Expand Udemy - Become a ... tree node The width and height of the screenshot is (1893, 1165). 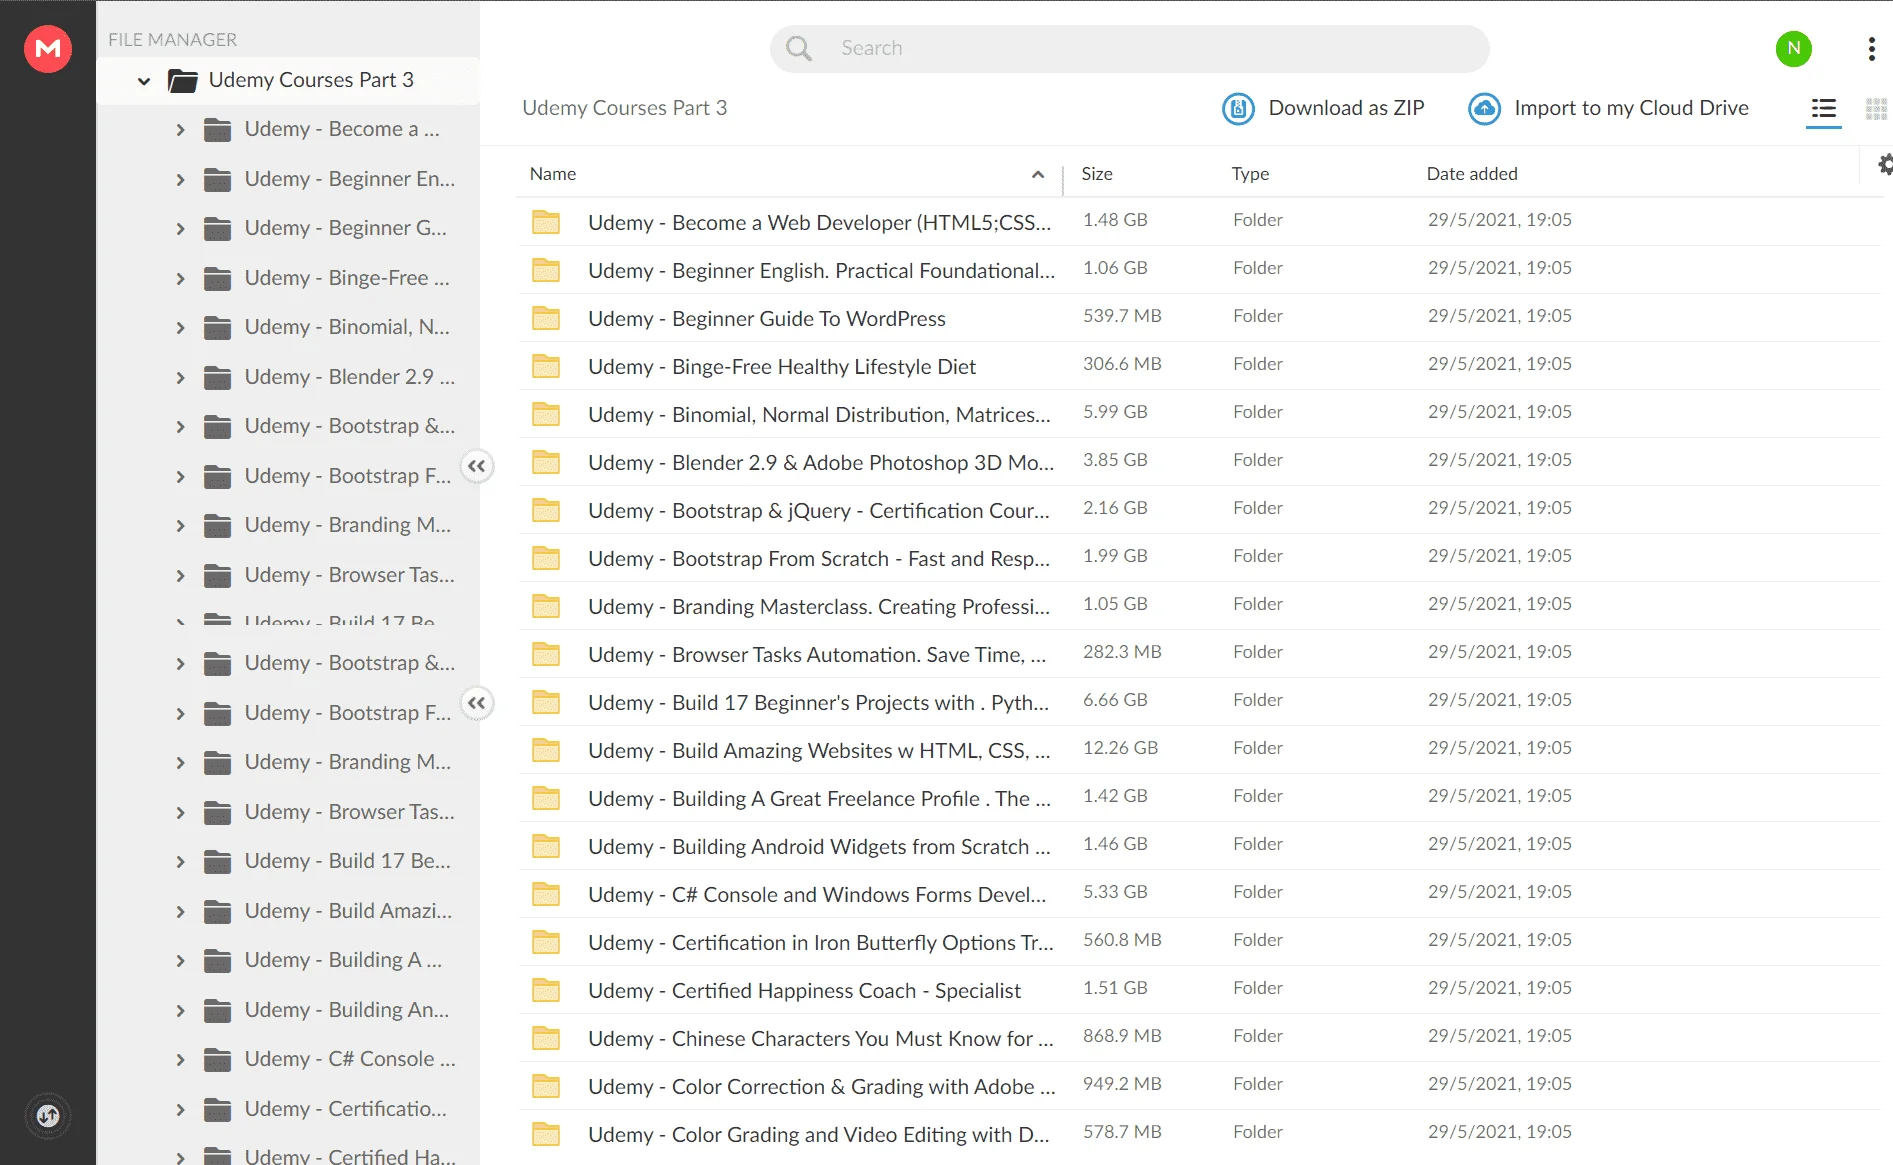180,130
